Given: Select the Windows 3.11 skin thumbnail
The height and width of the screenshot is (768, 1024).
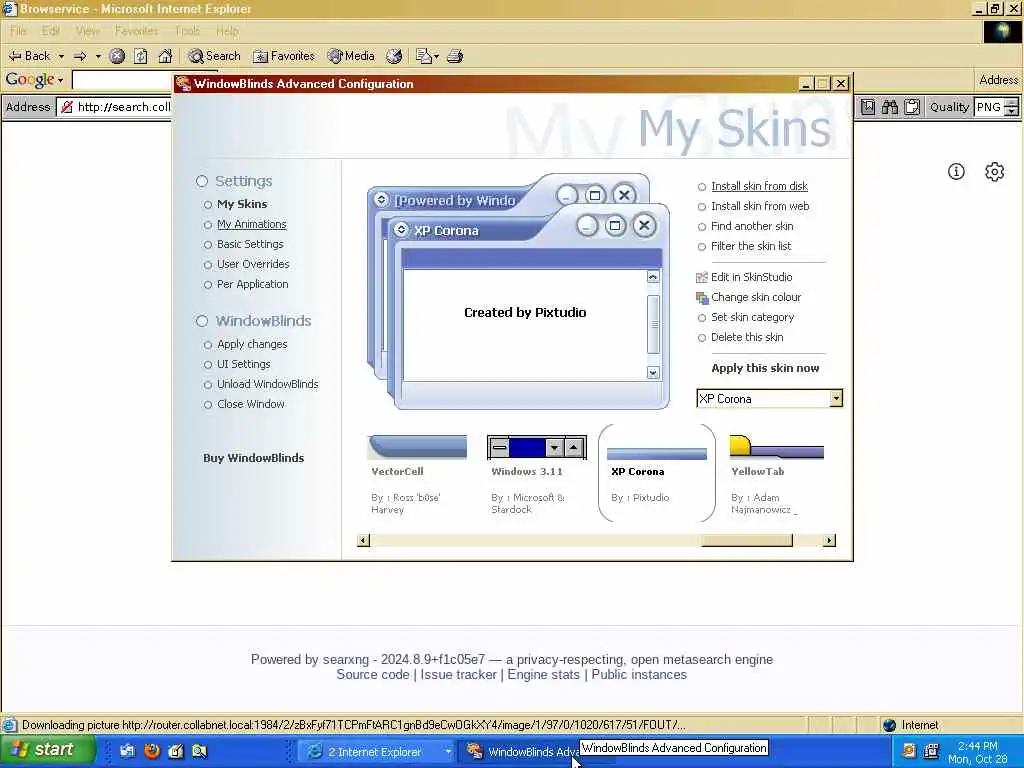Looking at the screenshot, I should click(x=536, y=448).
